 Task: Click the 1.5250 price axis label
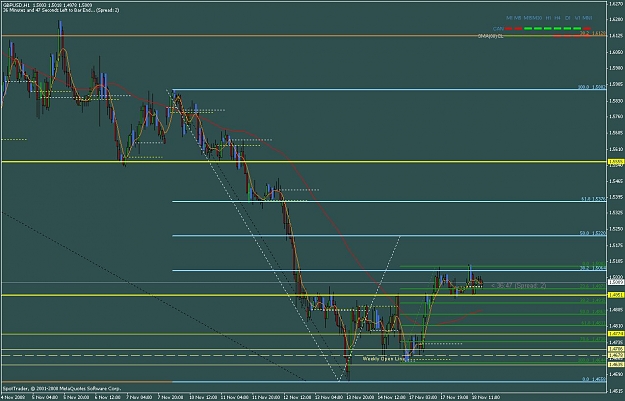click(x=615, y=229)
